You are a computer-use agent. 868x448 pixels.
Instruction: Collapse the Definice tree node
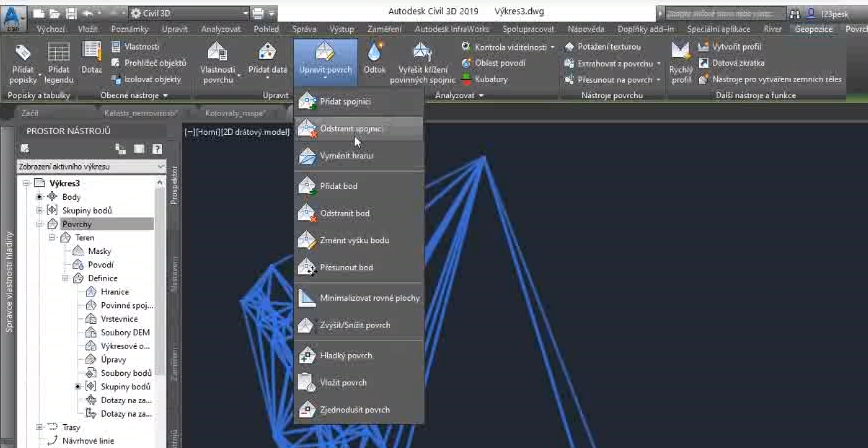click(65, 278)
